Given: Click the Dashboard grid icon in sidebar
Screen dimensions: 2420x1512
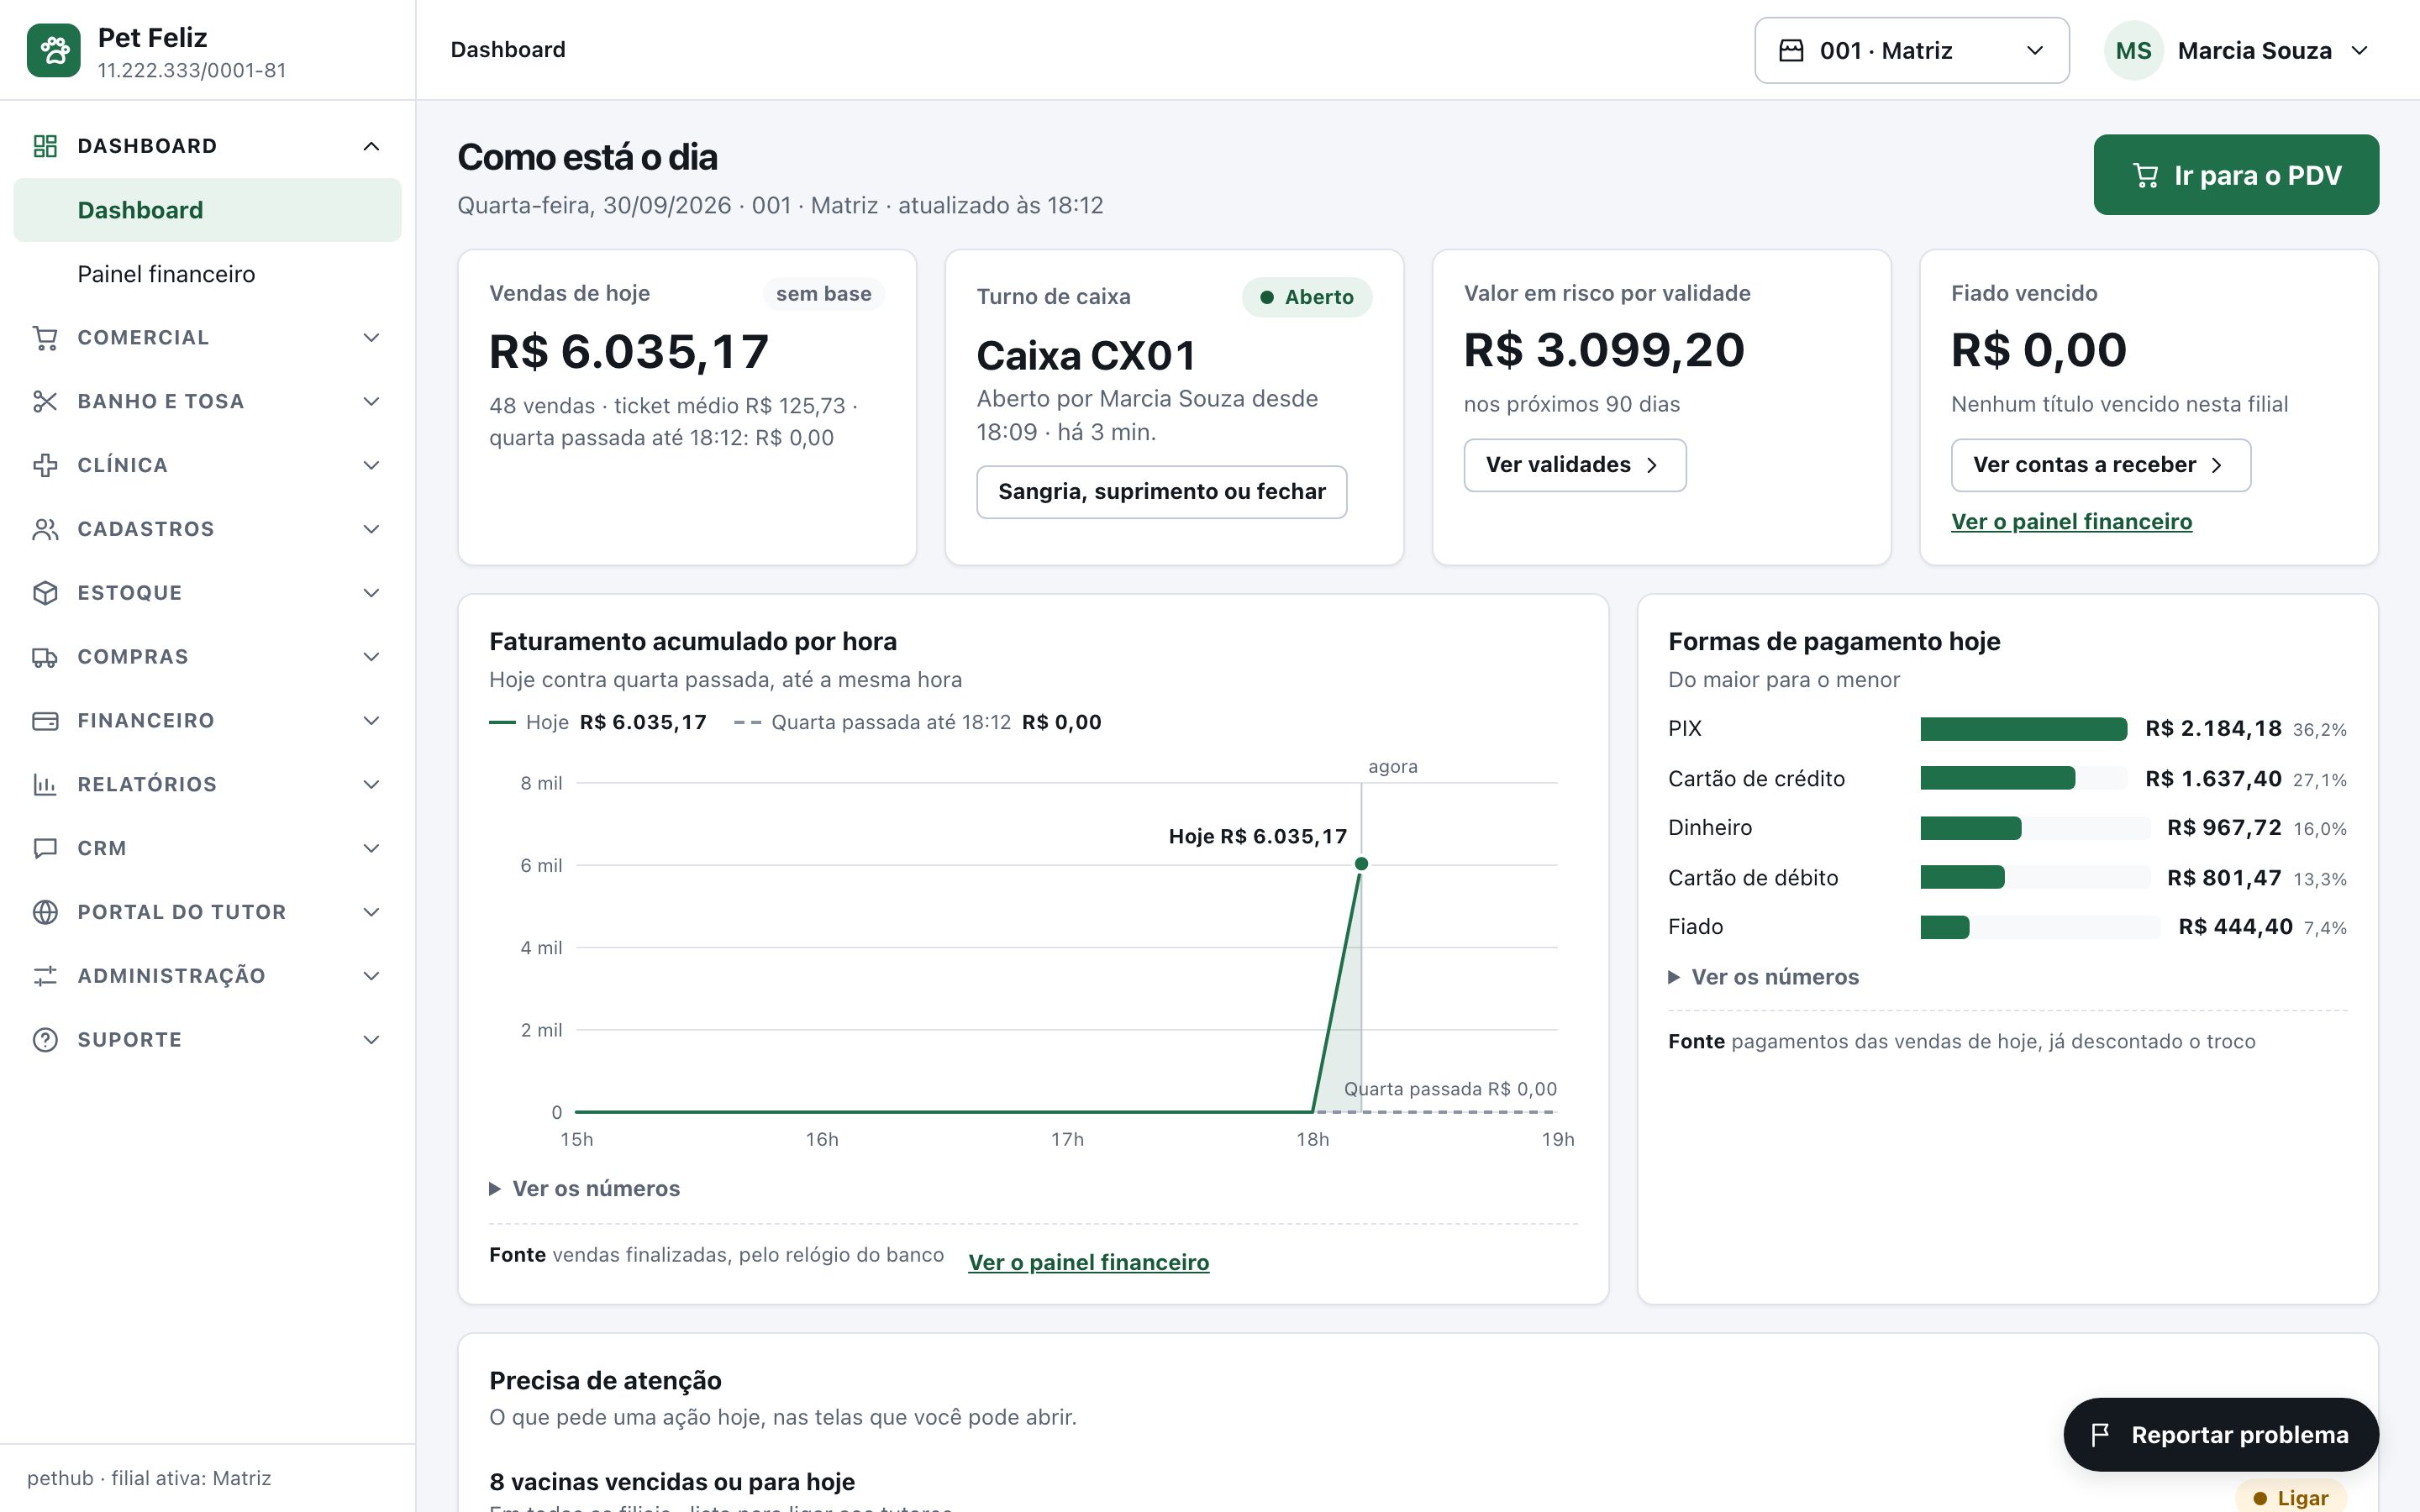Looking at the screenshot, I should 45,146.
